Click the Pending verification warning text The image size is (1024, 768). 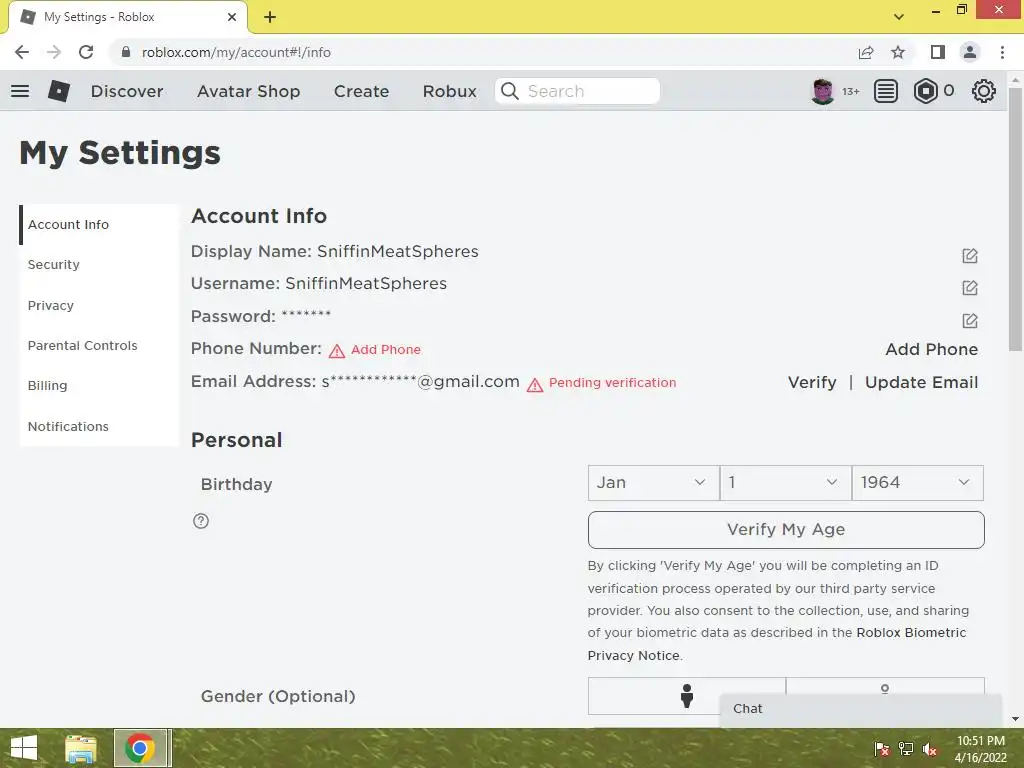point(613,382)
